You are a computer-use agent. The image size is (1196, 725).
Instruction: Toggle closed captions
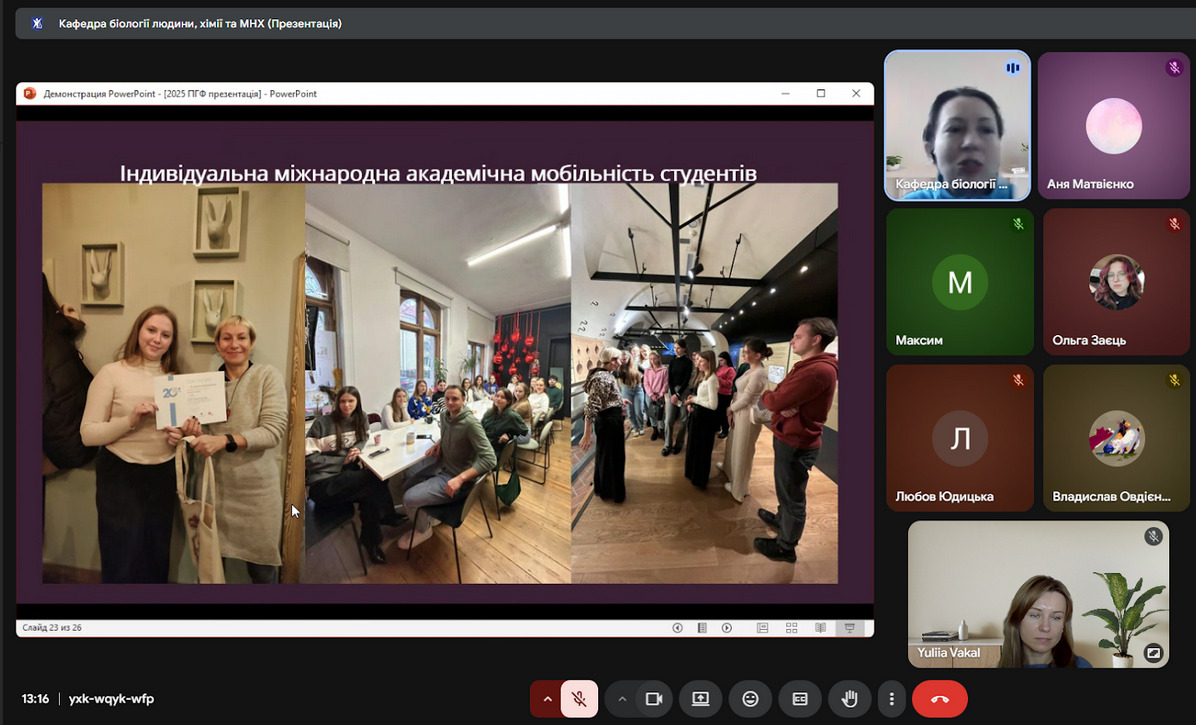(800, 699)
